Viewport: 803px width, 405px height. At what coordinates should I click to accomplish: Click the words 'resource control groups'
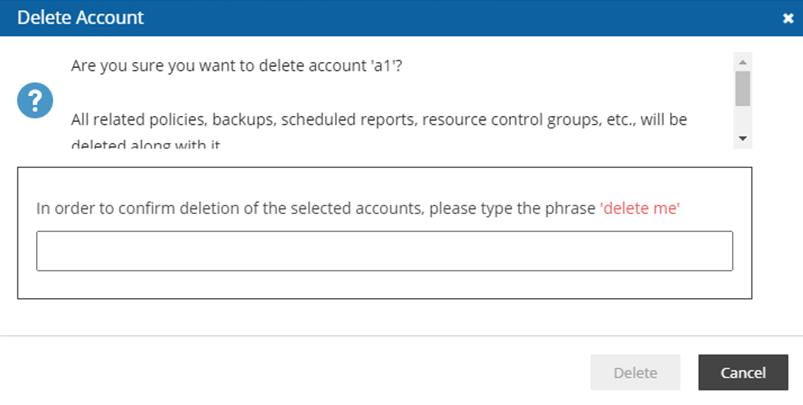508,120
